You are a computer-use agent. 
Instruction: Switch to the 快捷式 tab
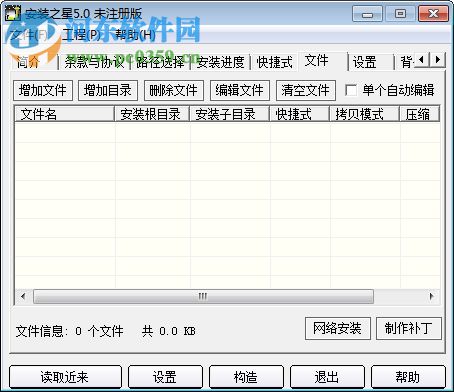click(x=275, y=62)
